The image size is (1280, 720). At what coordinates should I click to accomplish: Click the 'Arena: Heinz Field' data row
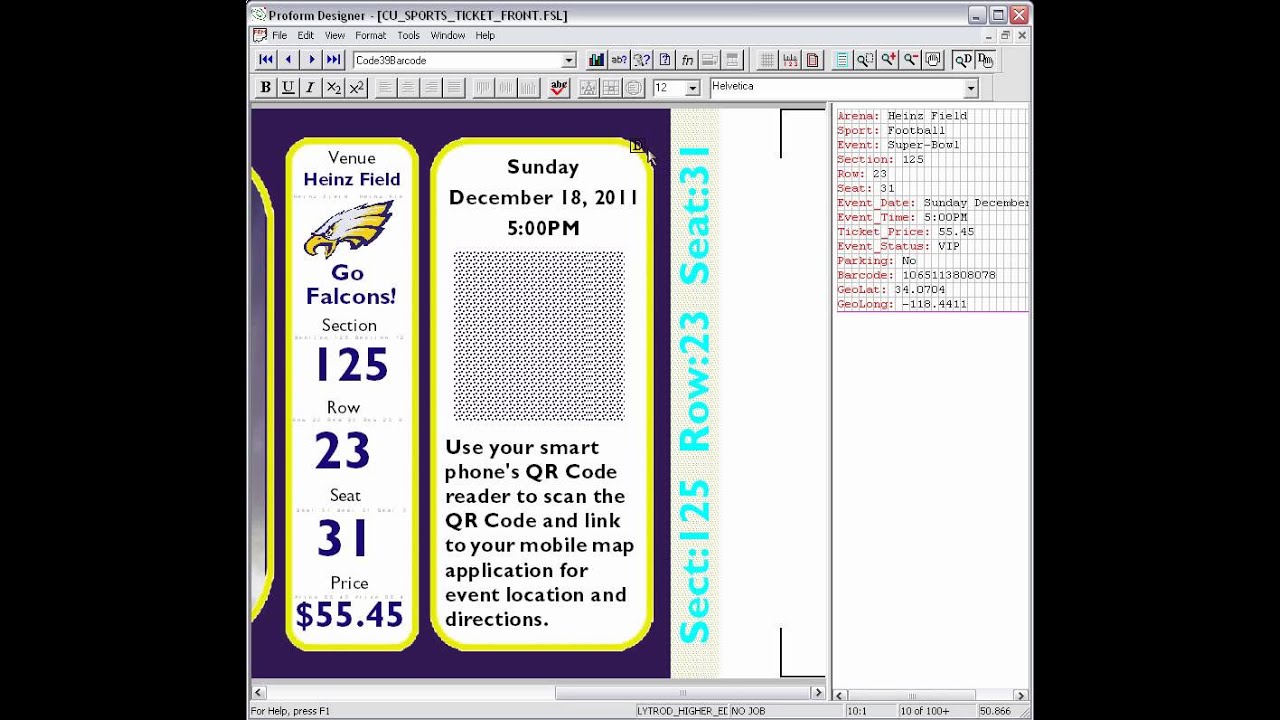coord(902,116)
